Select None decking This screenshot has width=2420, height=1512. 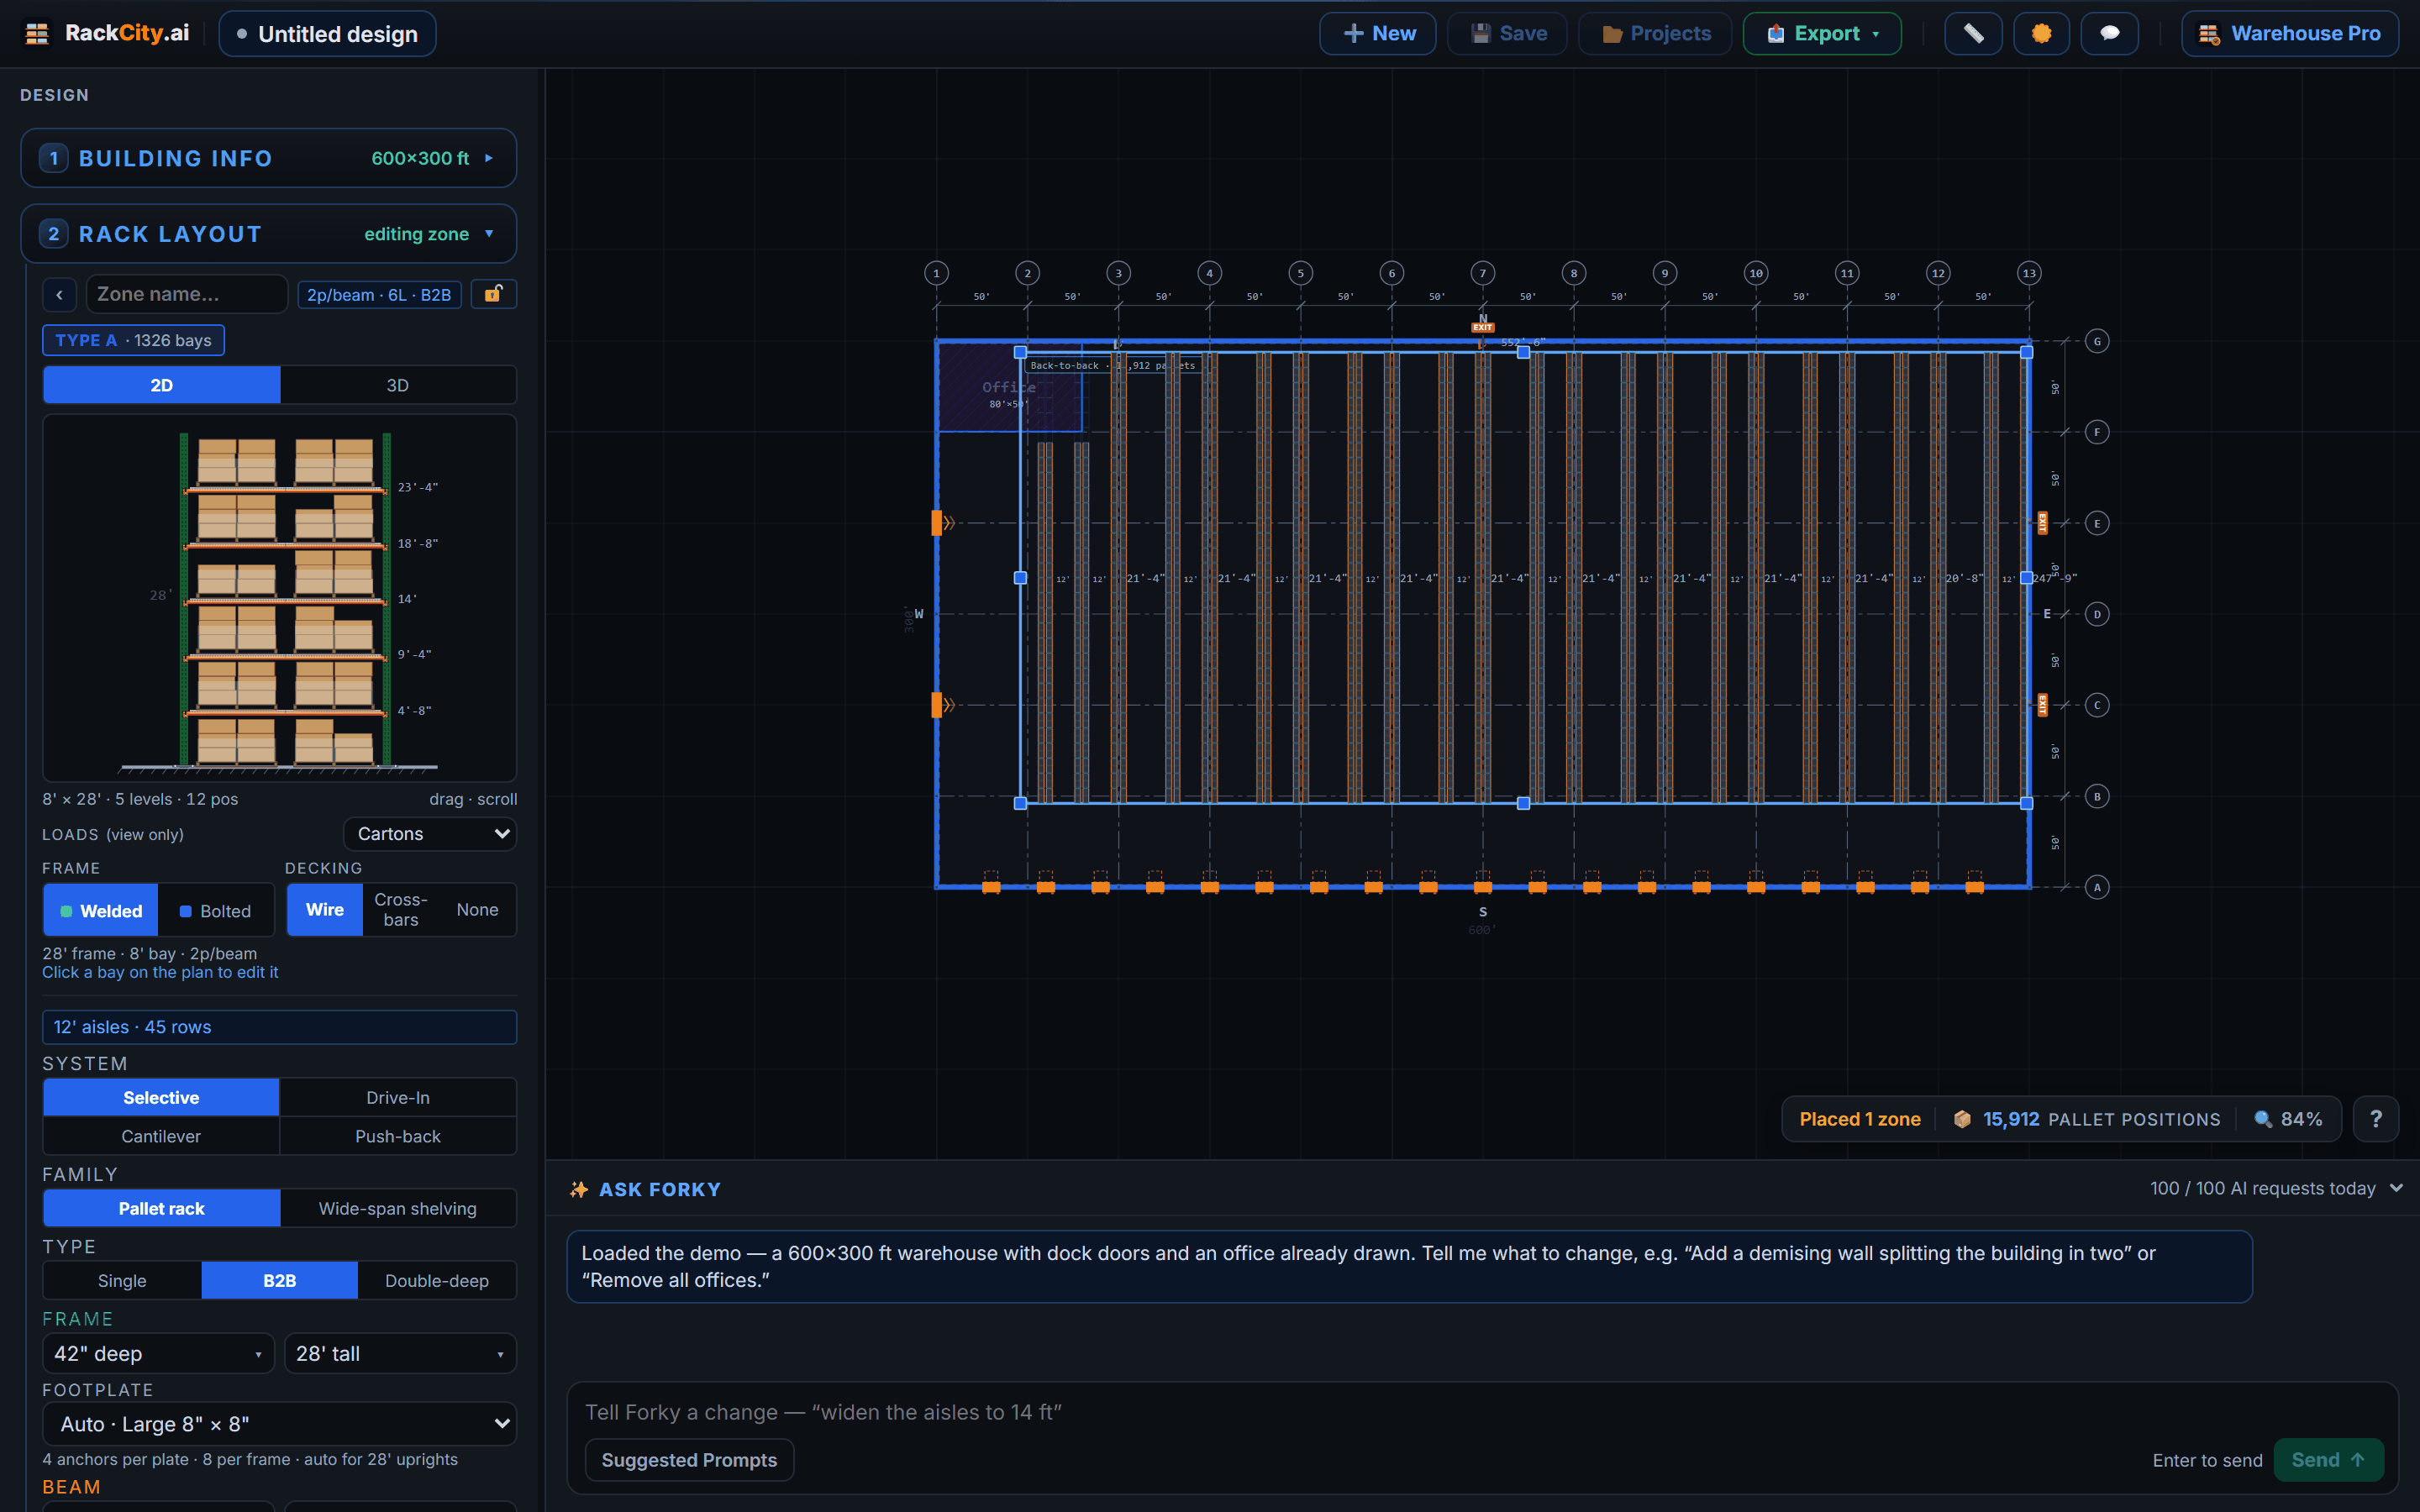pyautogui.click(x=477, y=910)
